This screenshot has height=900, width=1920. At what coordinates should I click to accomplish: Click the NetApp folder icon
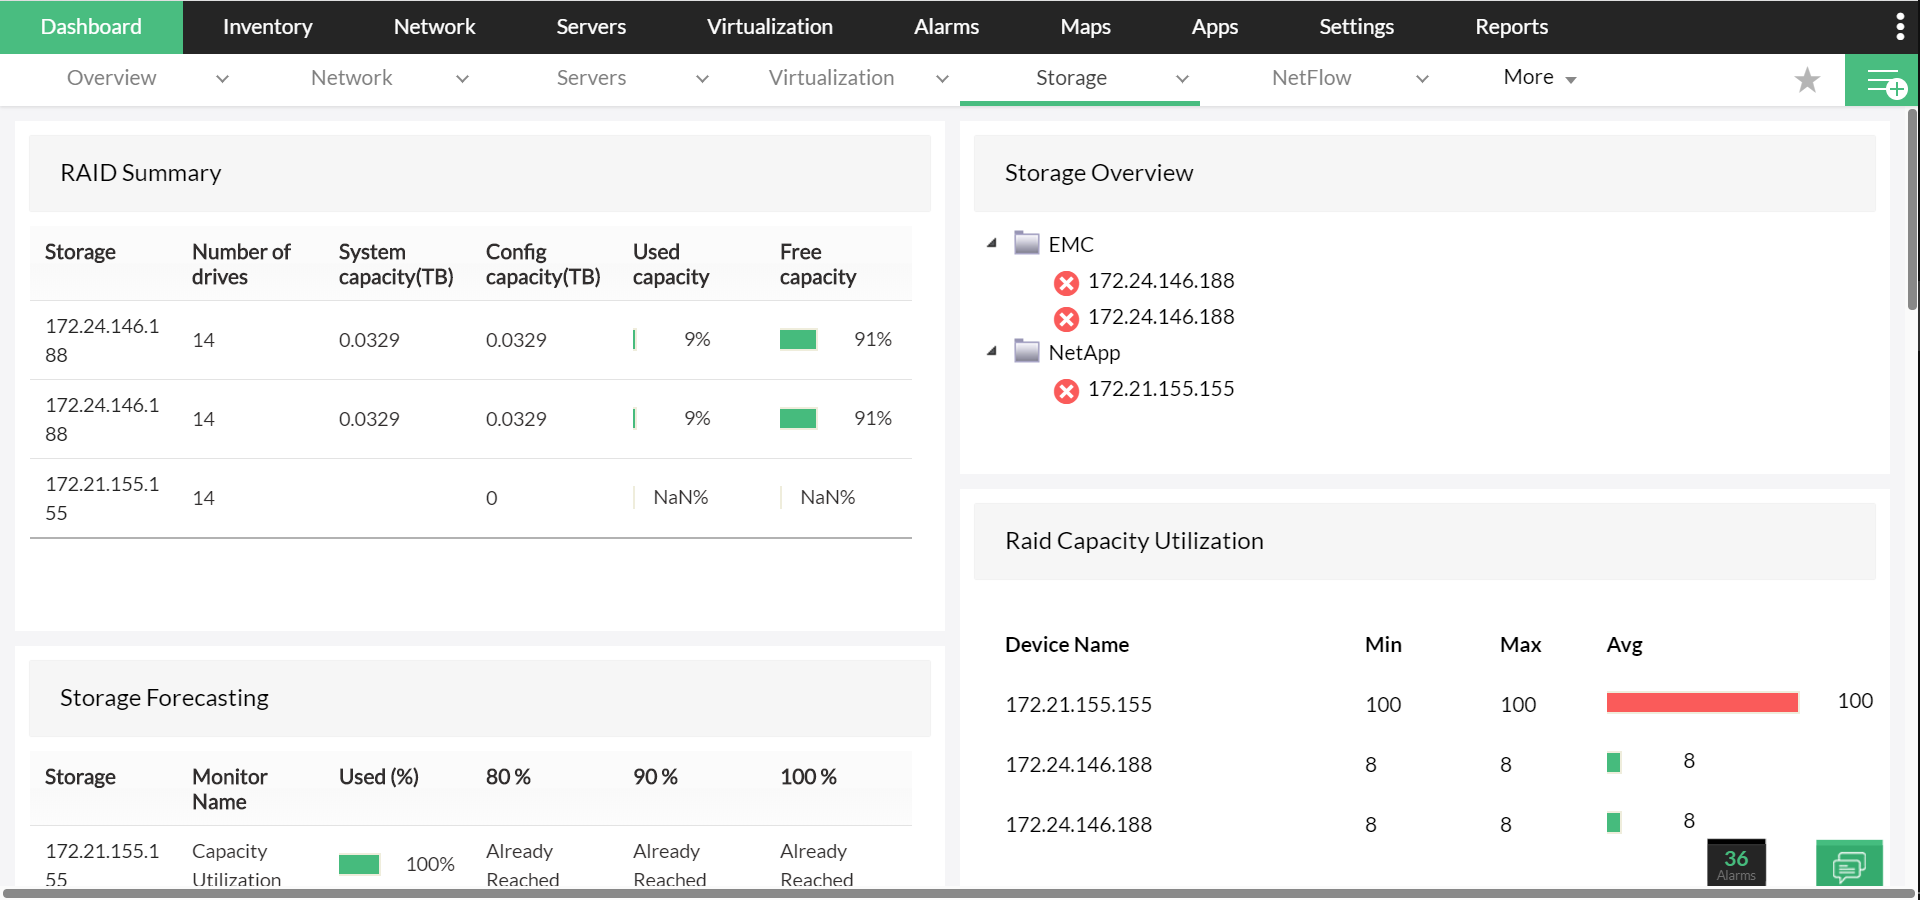(x=1027, y=351)
